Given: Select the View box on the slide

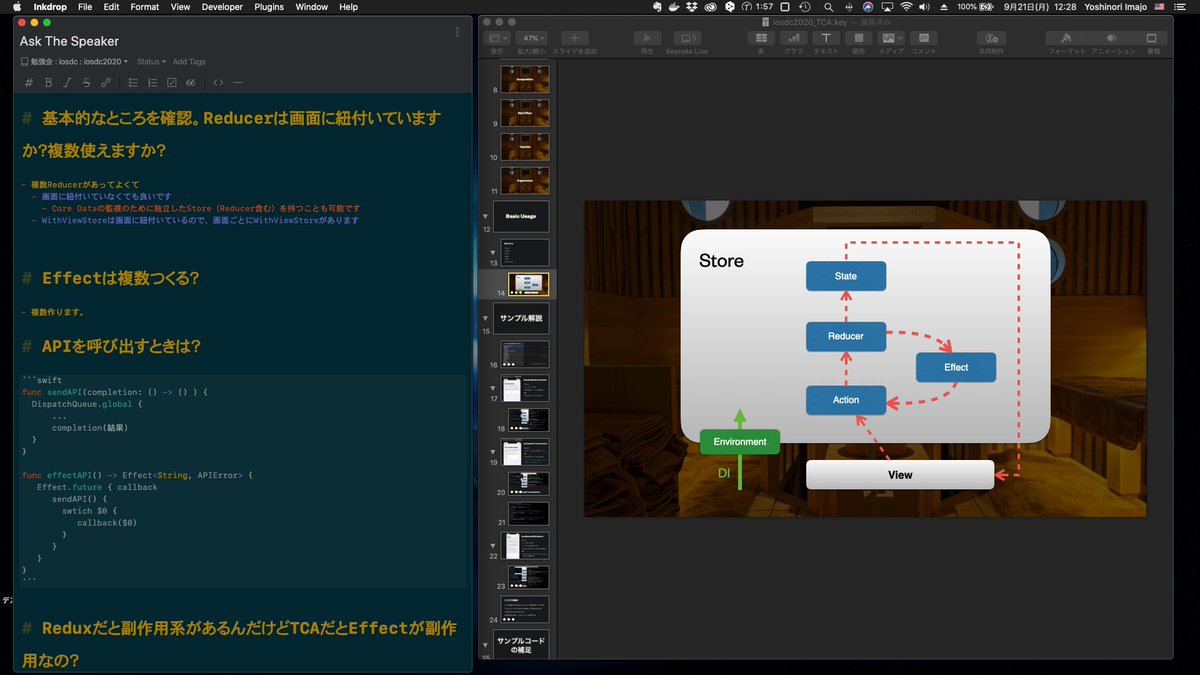Looking at the screenshot, I should click(x=900, y=475).
